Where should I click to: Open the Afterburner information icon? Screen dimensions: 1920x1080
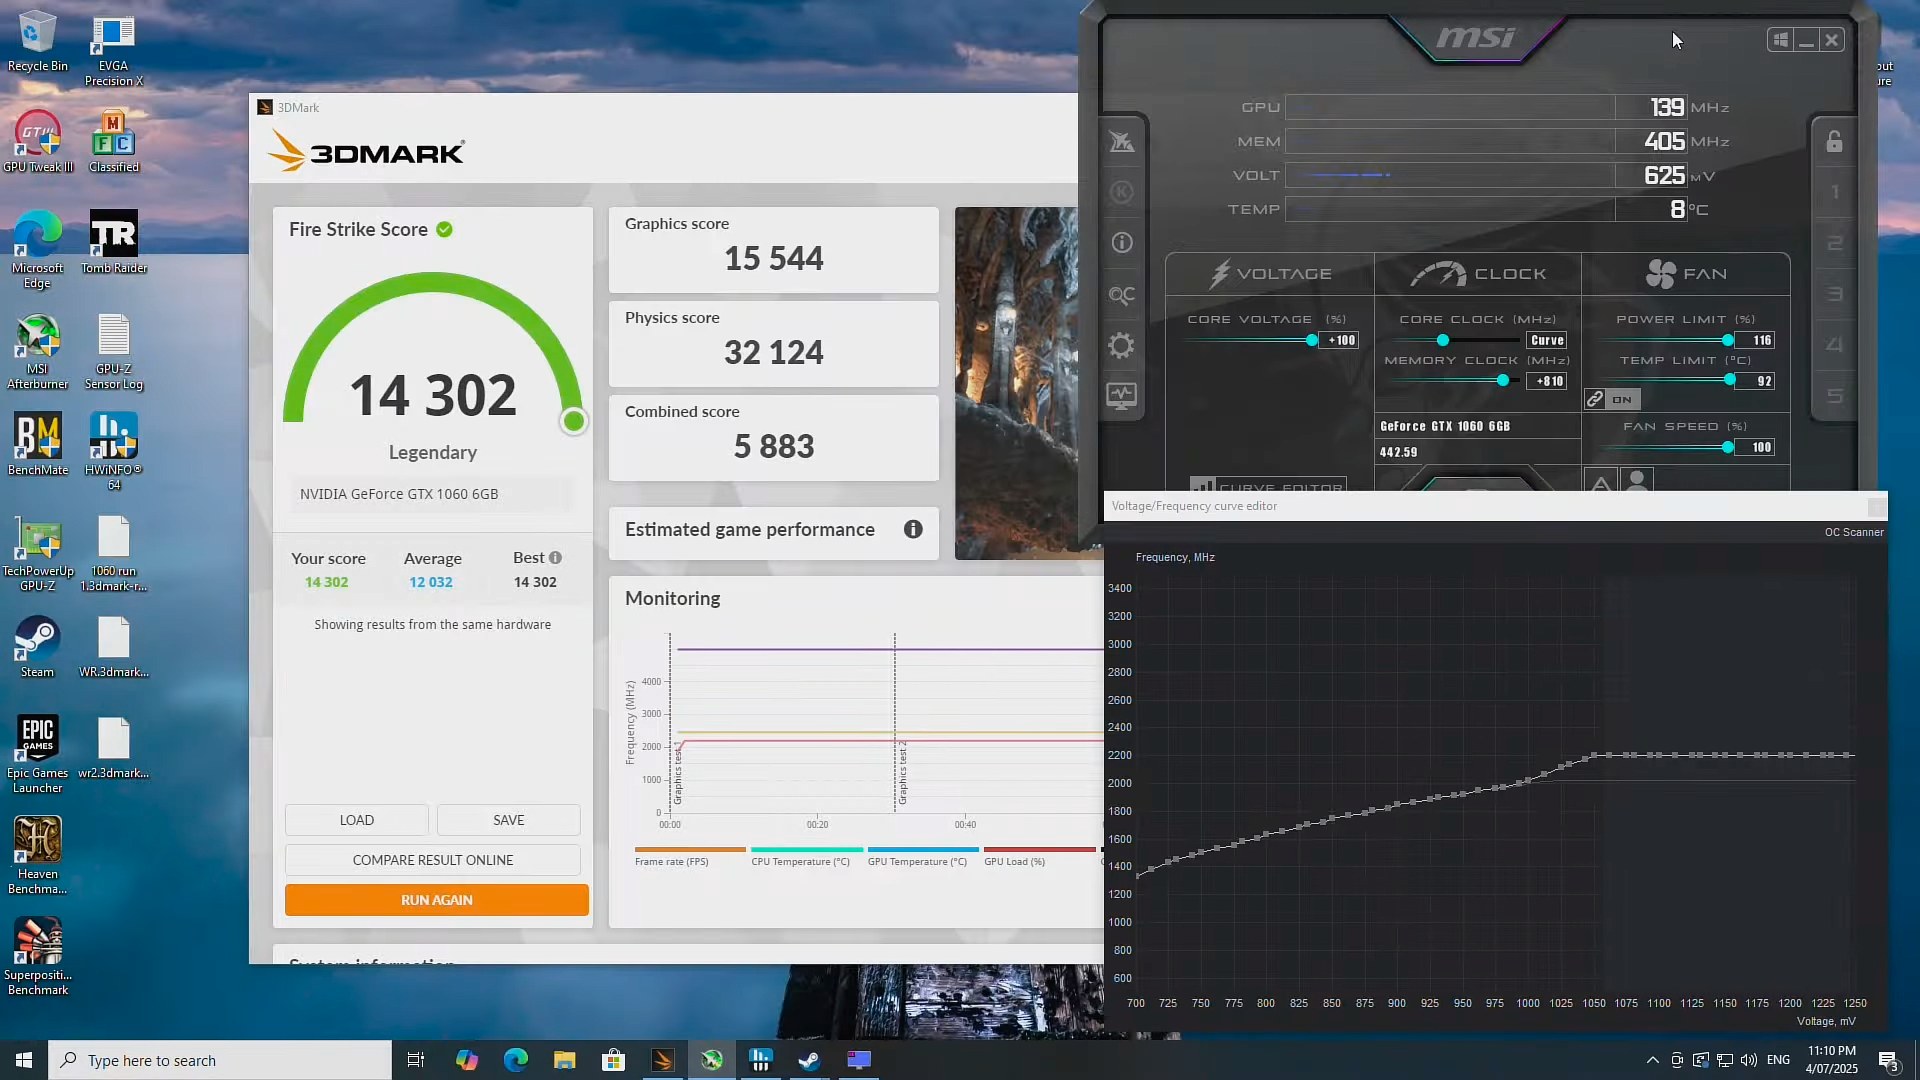[1121, 243]
